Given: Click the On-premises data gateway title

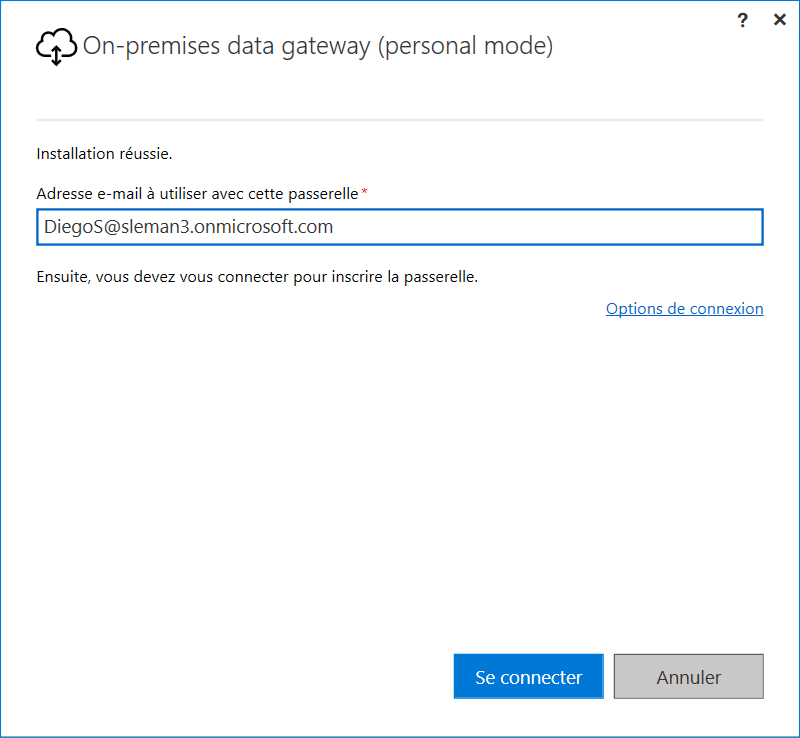Looking at the screenshot, I should [x=317, y=46].
